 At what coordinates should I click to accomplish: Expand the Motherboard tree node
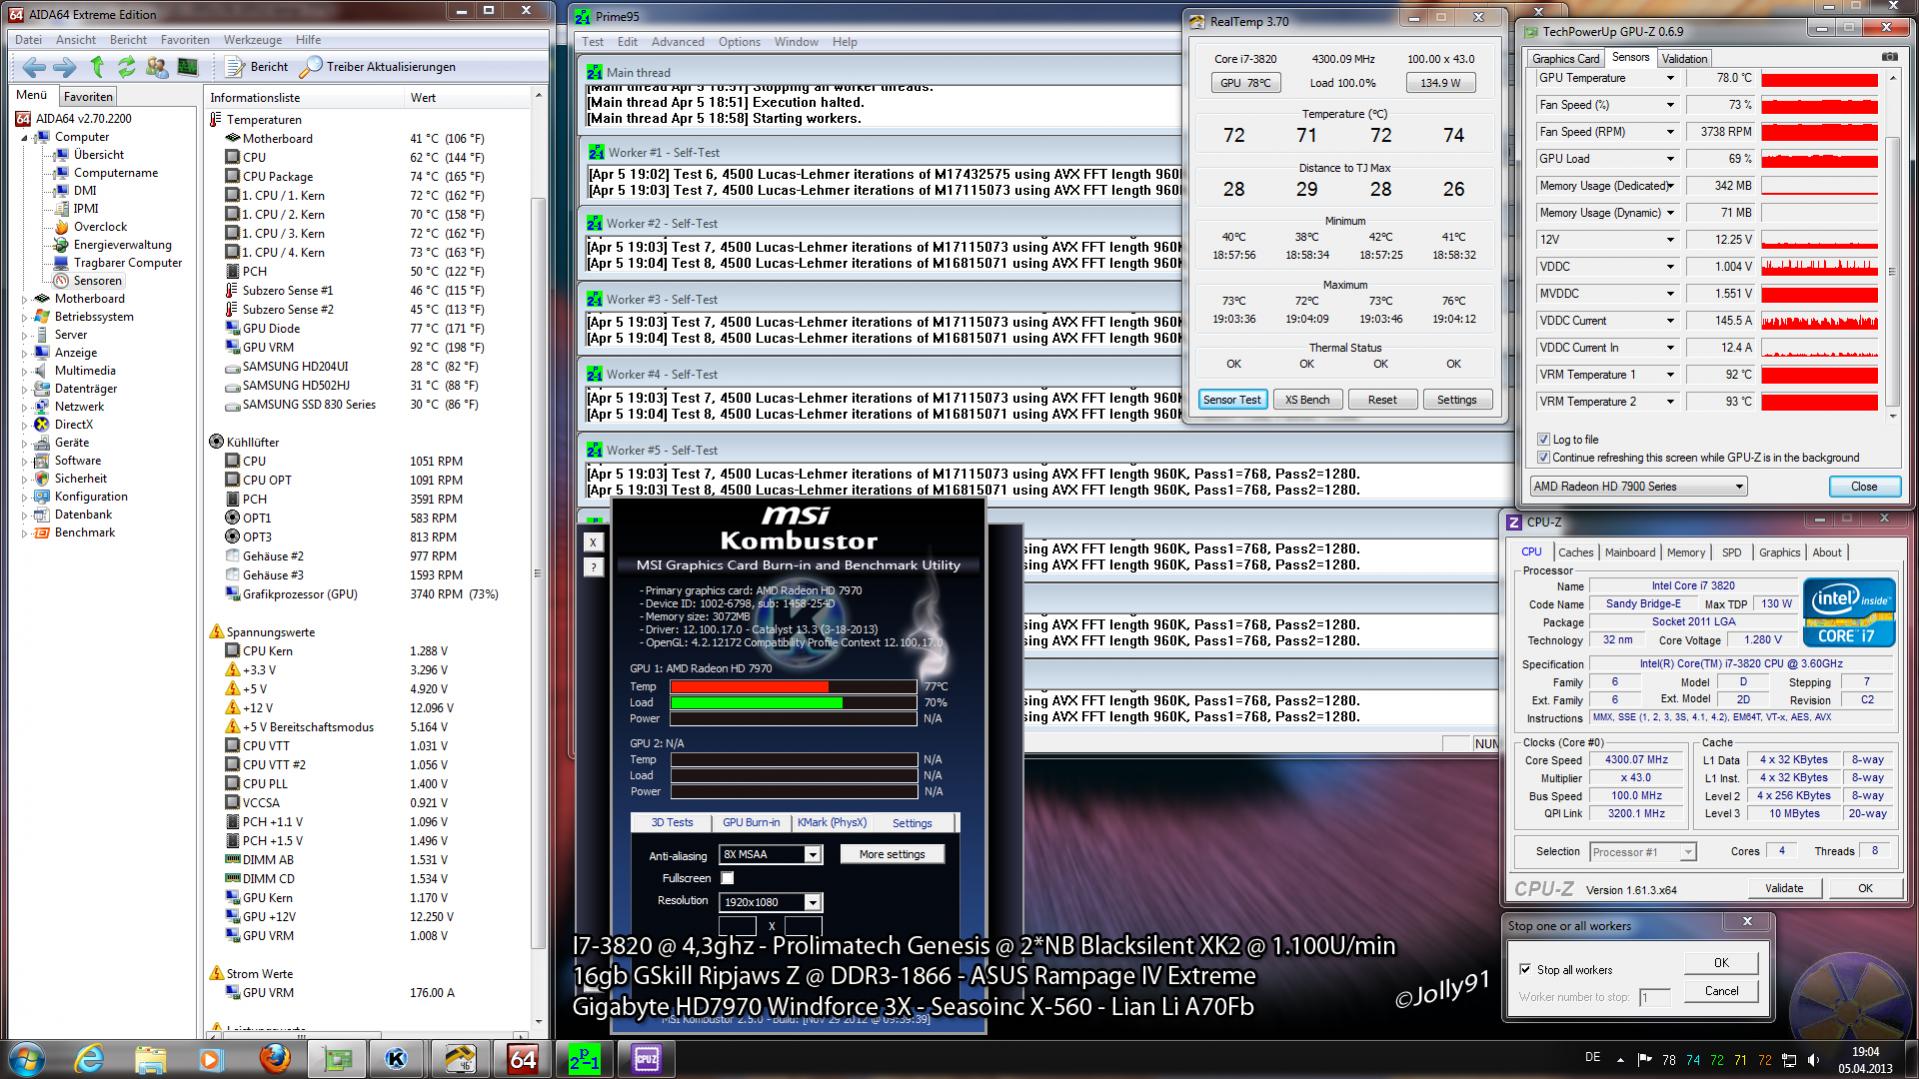[25, 299]
